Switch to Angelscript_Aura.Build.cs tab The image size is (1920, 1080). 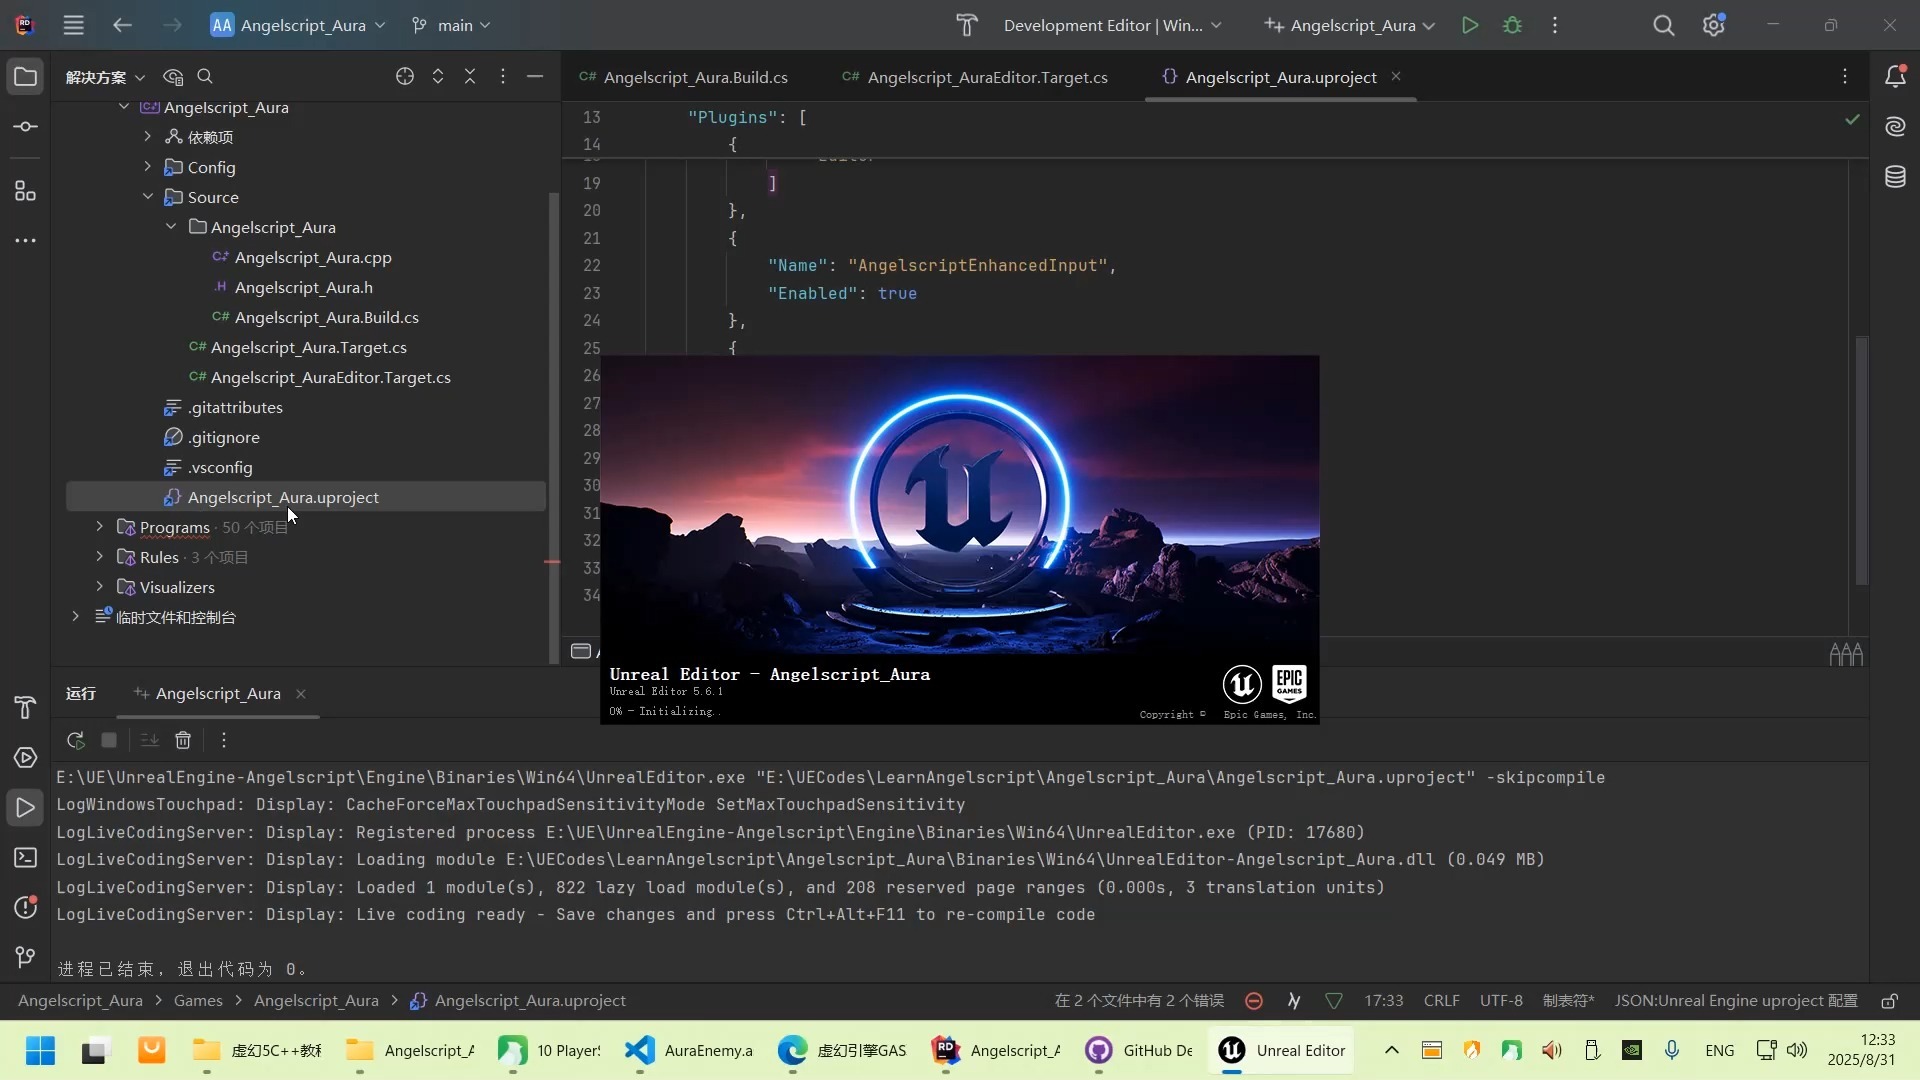[684, 77]
